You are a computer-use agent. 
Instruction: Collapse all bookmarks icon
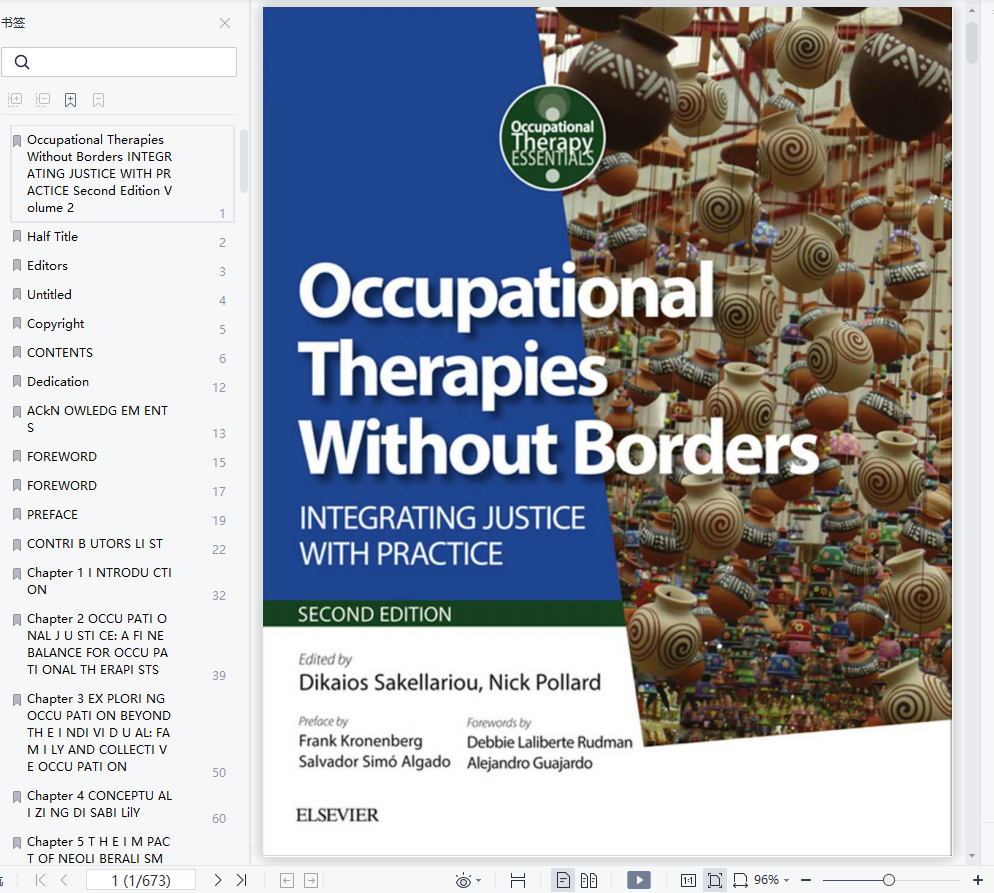click(42, 100)
